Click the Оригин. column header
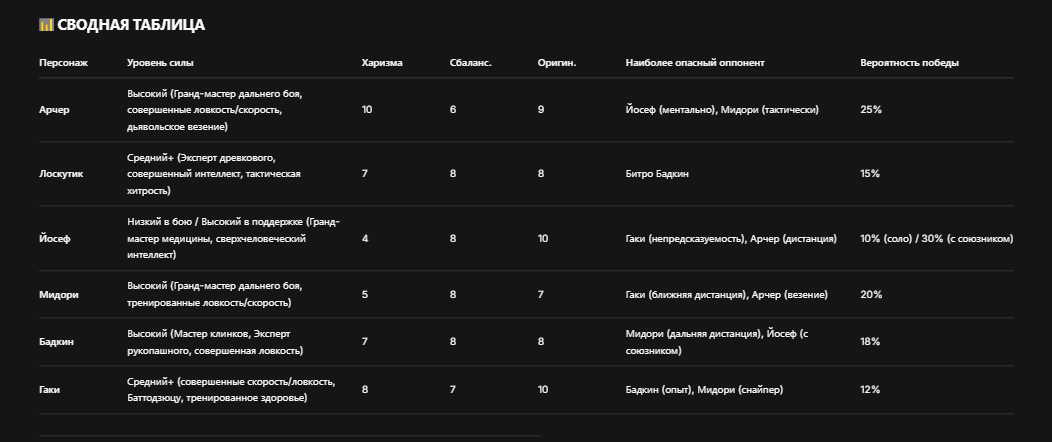The height and width of the screenshot is (442, 1052). coord(557,63)
